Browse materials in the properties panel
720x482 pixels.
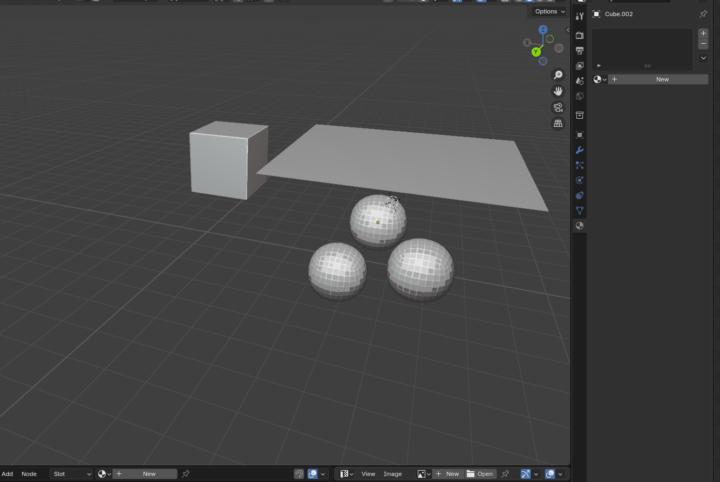click(600, 79)
